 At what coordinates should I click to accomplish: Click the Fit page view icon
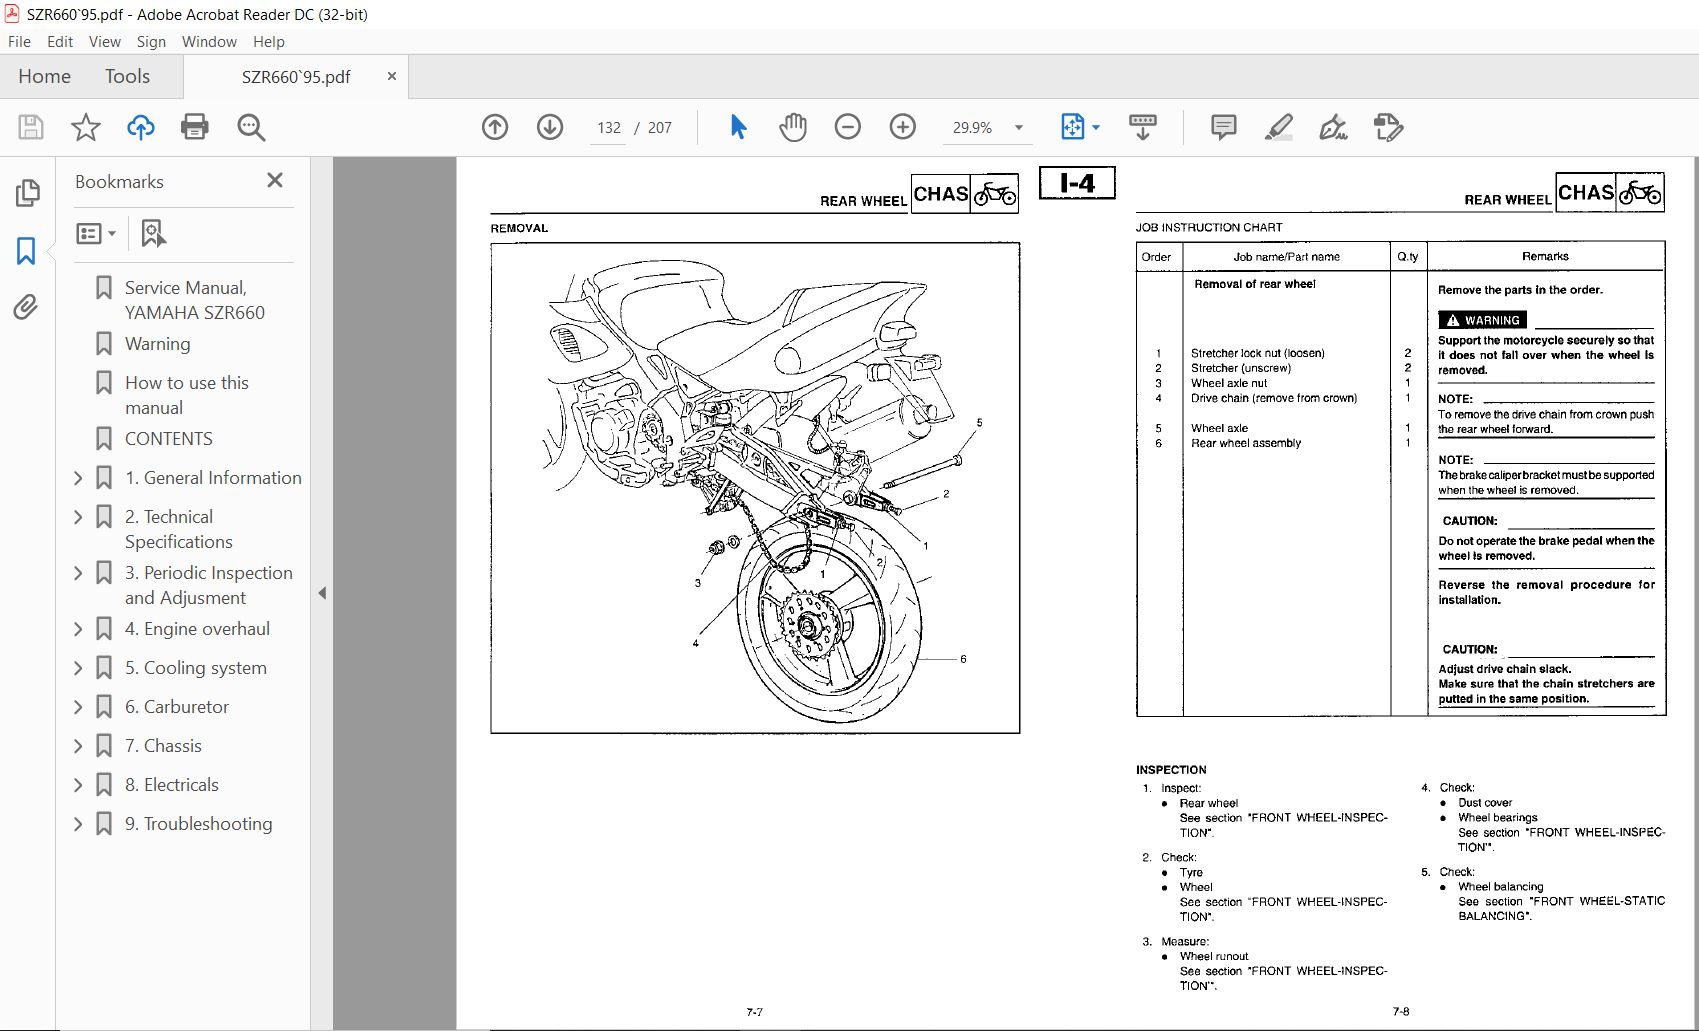point(1072,127)
